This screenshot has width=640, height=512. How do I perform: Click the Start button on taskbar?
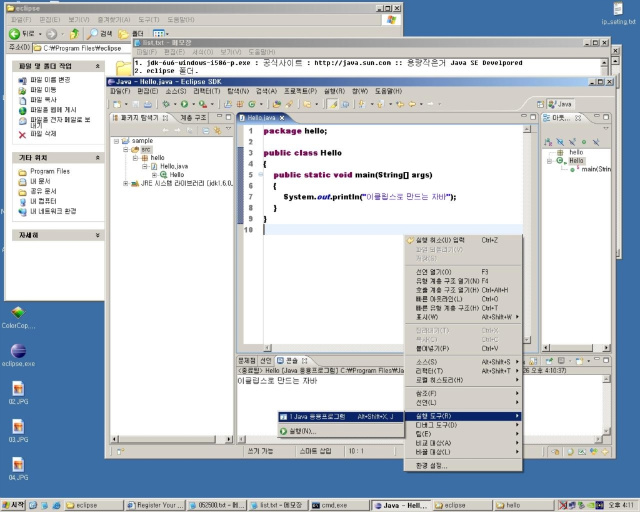click(13, 505)
